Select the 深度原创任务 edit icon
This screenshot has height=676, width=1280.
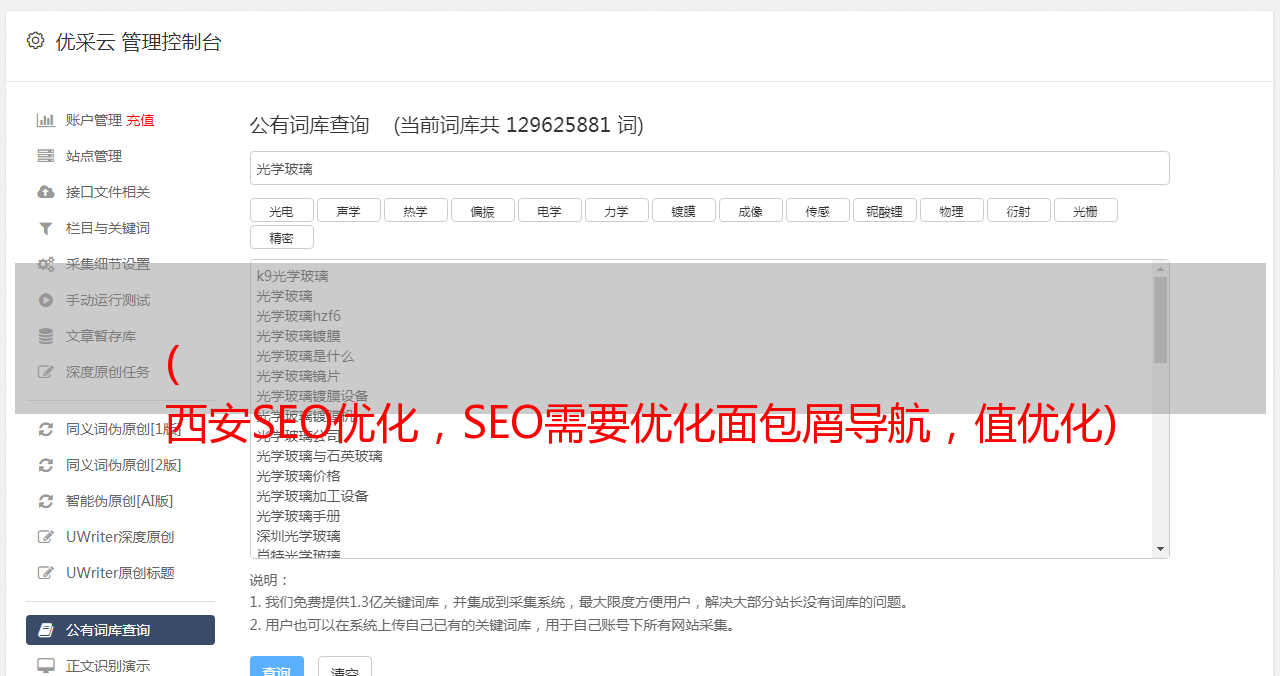pyautogui.click(x=46, y=372)
